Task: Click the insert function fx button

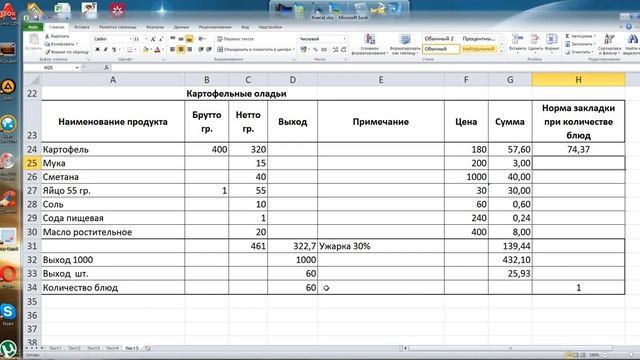Action: 107,68
